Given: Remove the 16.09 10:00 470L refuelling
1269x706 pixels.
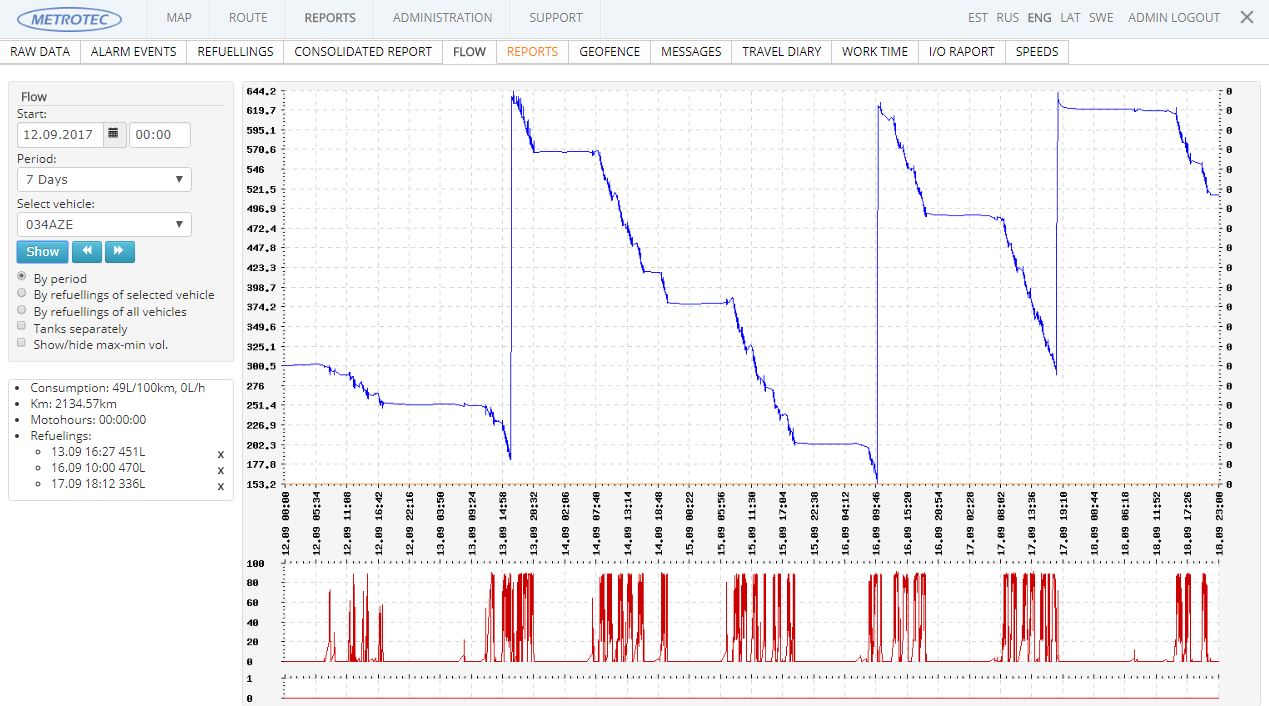Looking at the screenshot, I should click(x=221, y=470).
